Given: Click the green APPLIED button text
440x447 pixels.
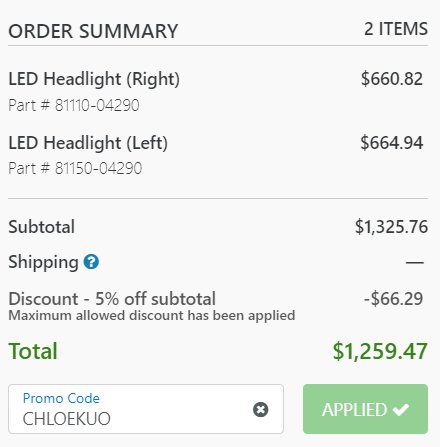Looking at the screenshot, I should [354, 410].
